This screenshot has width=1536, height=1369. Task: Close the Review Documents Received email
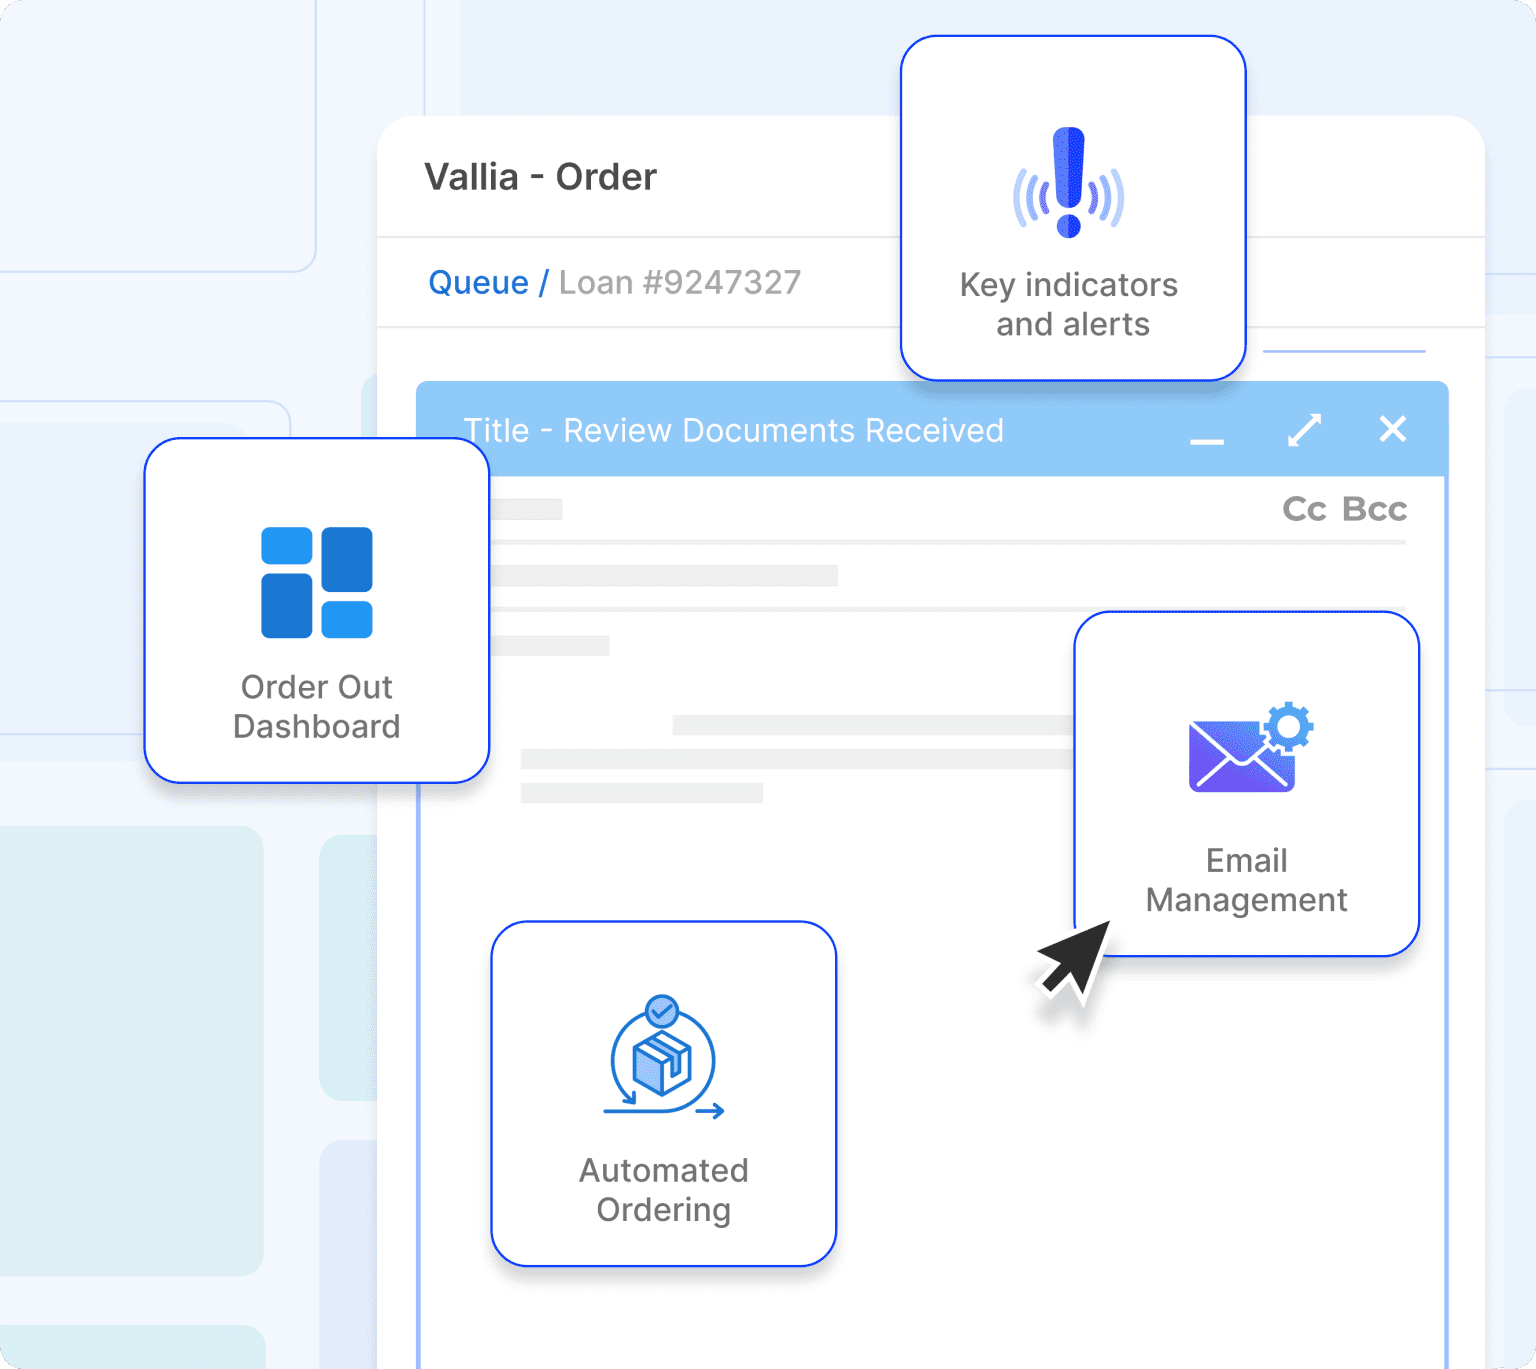1392,429
